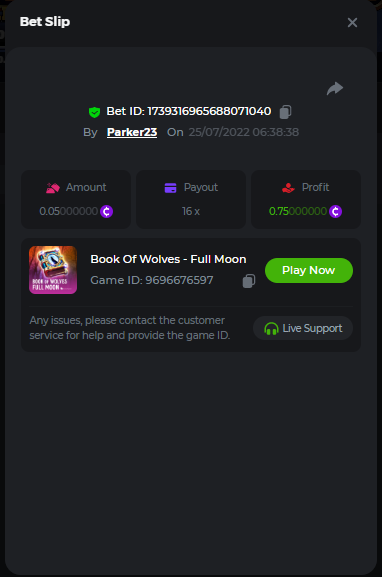Open Book Of Wolves game thumbnail

[x=53, y=270]
